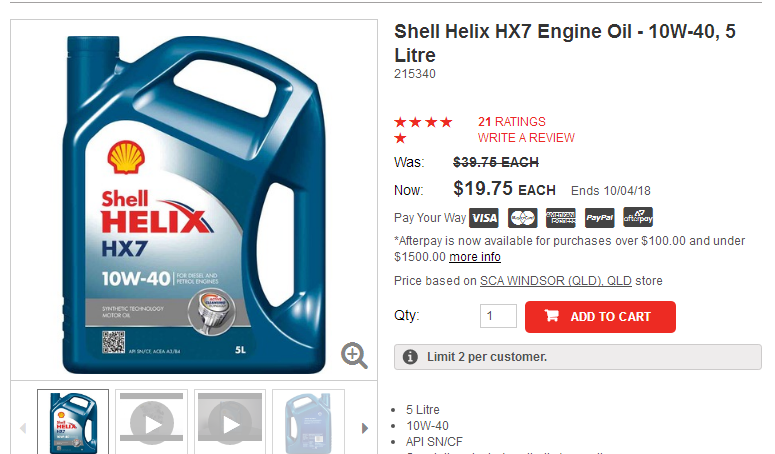Click the magnifier zoom icon on product image
775x454 pixels.
354,355
